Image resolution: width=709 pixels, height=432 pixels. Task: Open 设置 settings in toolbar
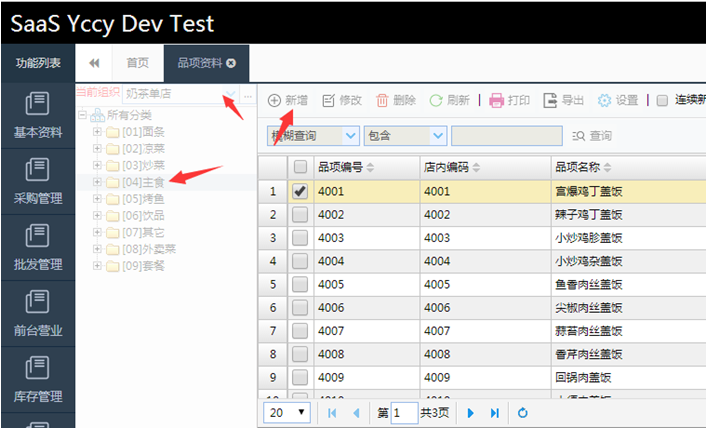[x=618, y=100]
